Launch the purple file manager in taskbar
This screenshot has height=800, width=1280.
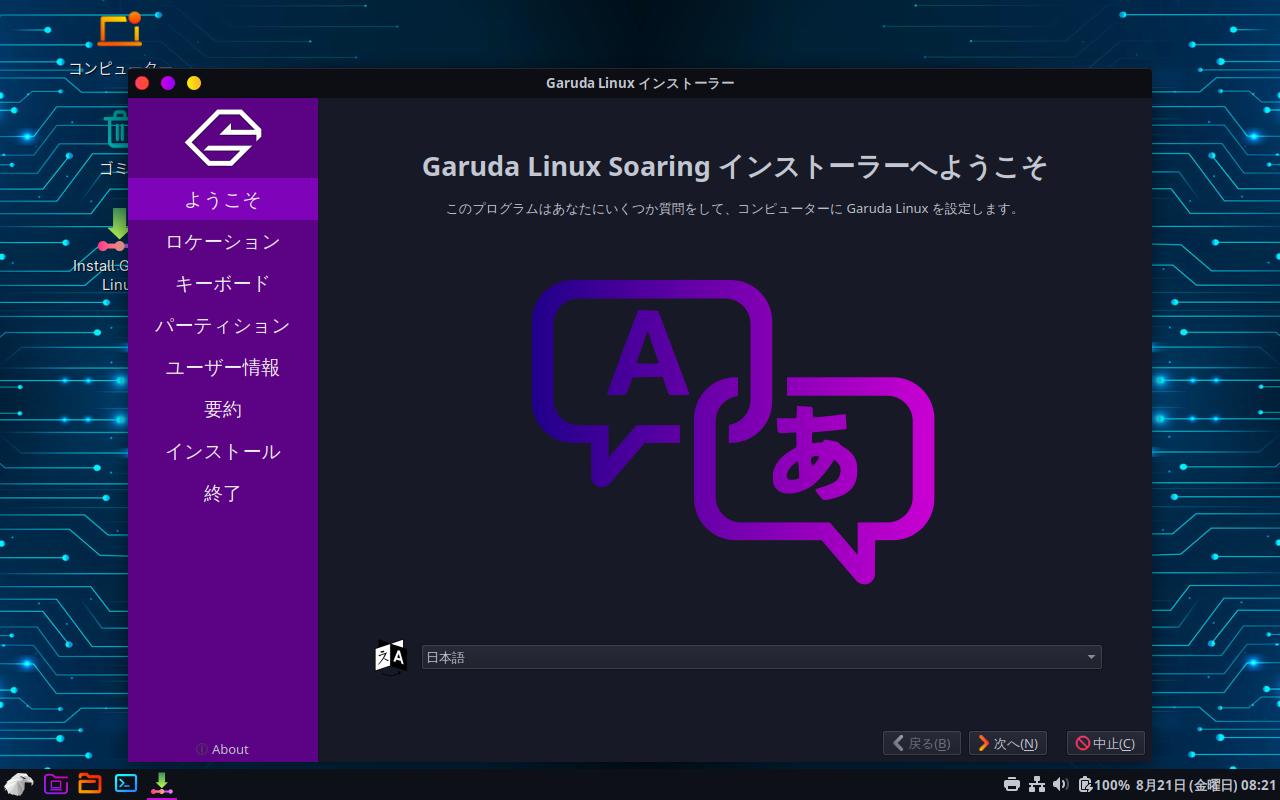[x=56, y=784]
